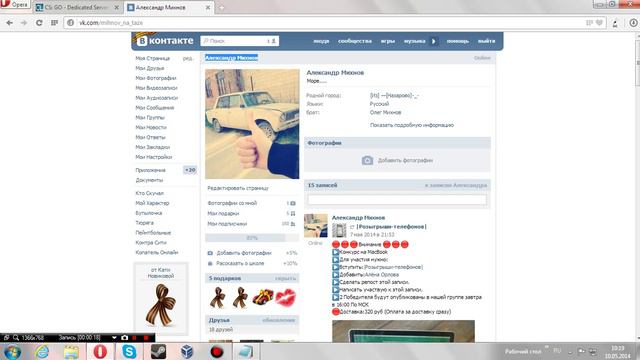Open Мои Настройки in sidebar
The image size is (640, 360).
(154, 157)
